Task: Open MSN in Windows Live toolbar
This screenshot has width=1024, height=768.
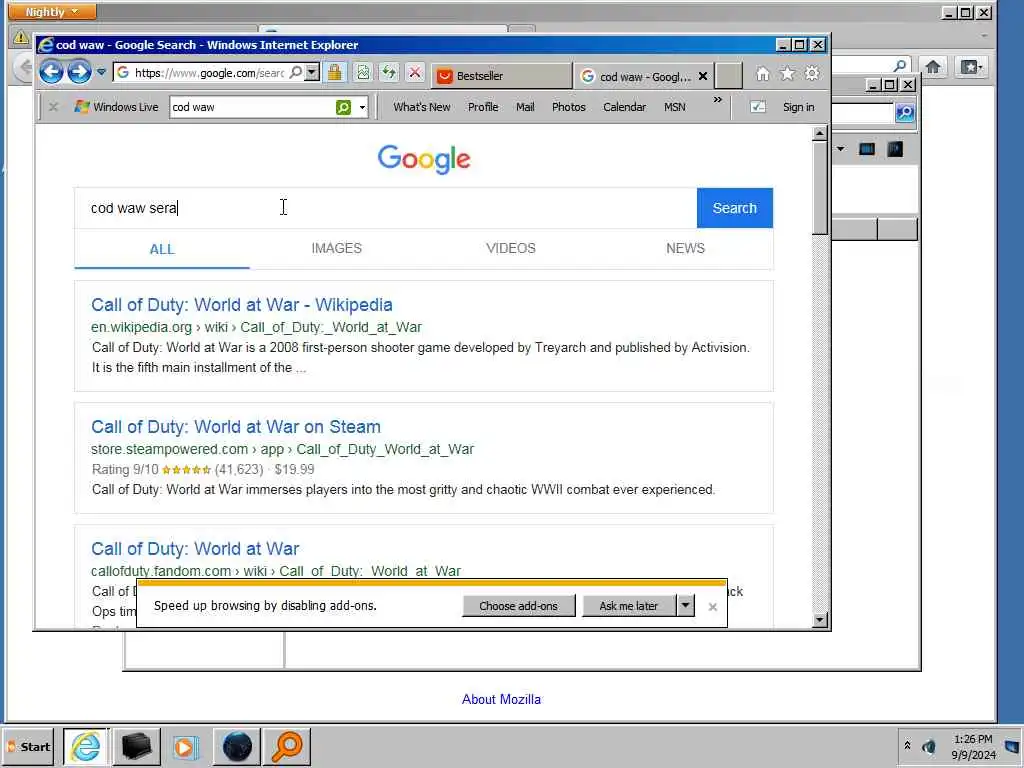Action: pyautogui.click(x=675, y=107)
